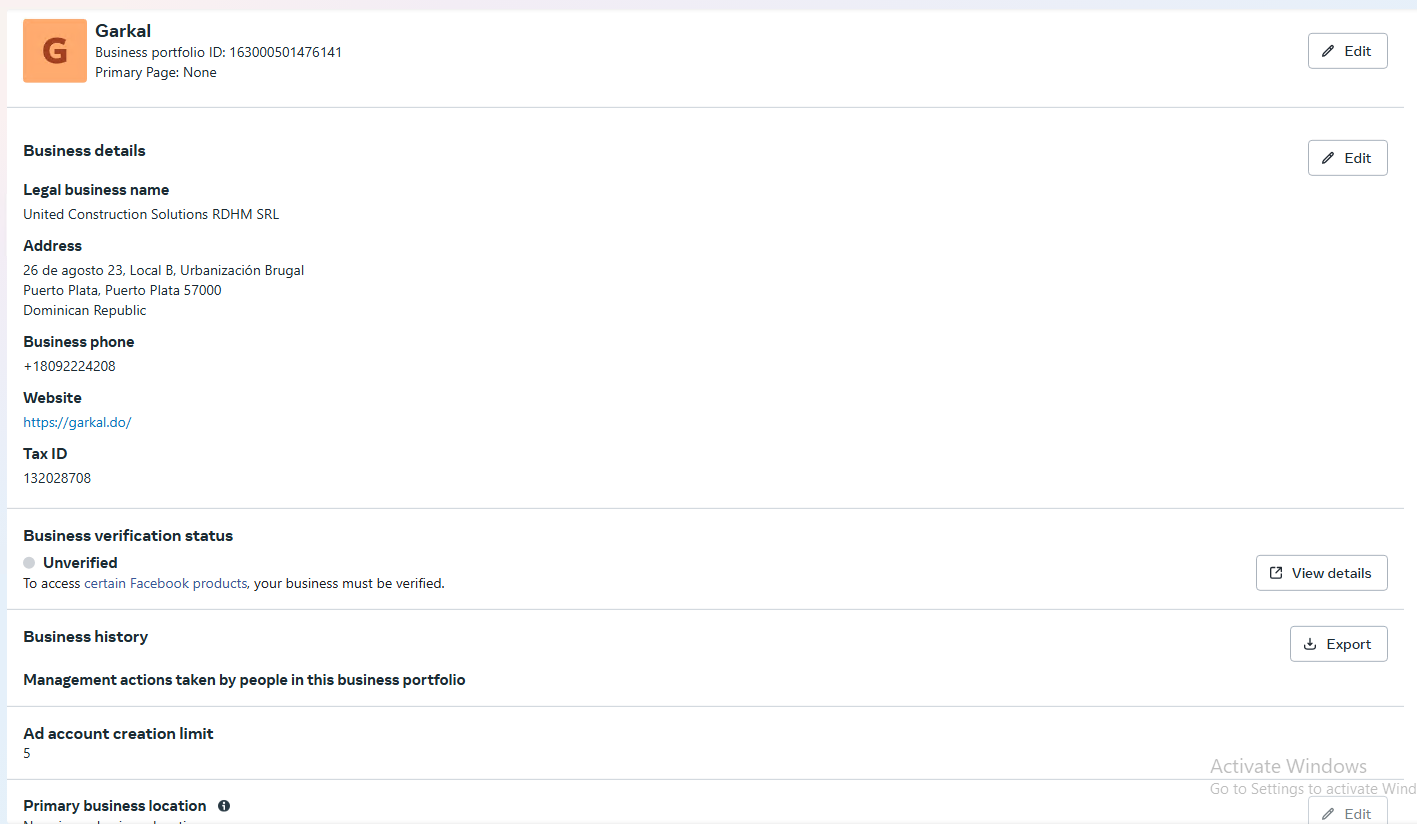Open the https://garkal.do/ website link

(x=77, y=422)
